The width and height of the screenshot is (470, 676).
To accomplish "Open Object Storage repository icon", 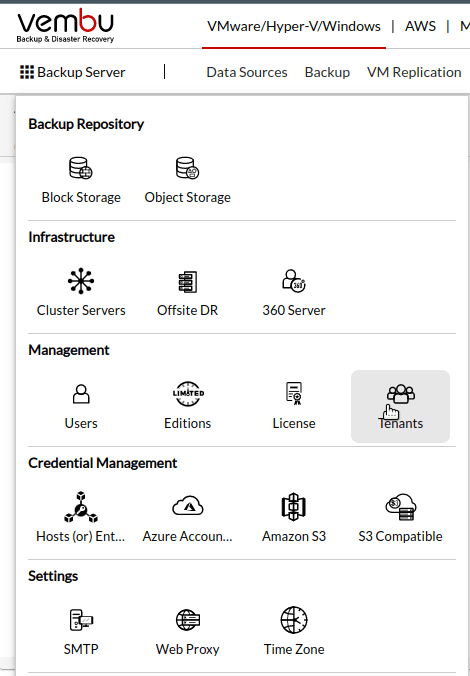I will click(x=187, y=168).
